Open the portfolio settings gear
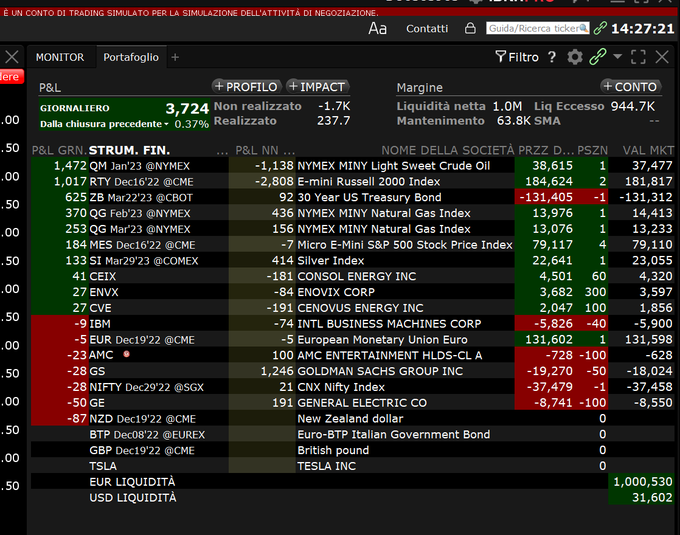 pyautogui.click(x=575, y=57)
